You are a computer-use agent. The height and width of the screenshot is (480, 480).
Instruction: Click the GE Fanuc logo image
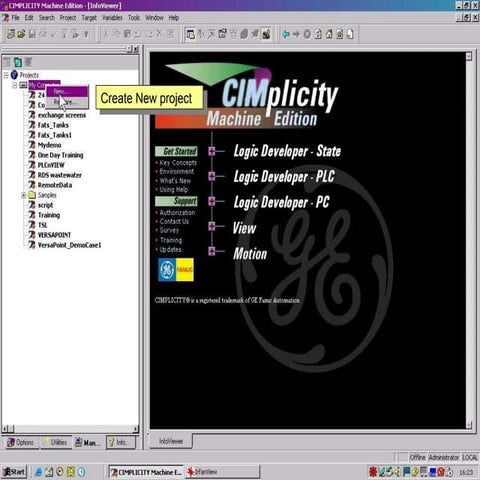click(x=176, y=269)
